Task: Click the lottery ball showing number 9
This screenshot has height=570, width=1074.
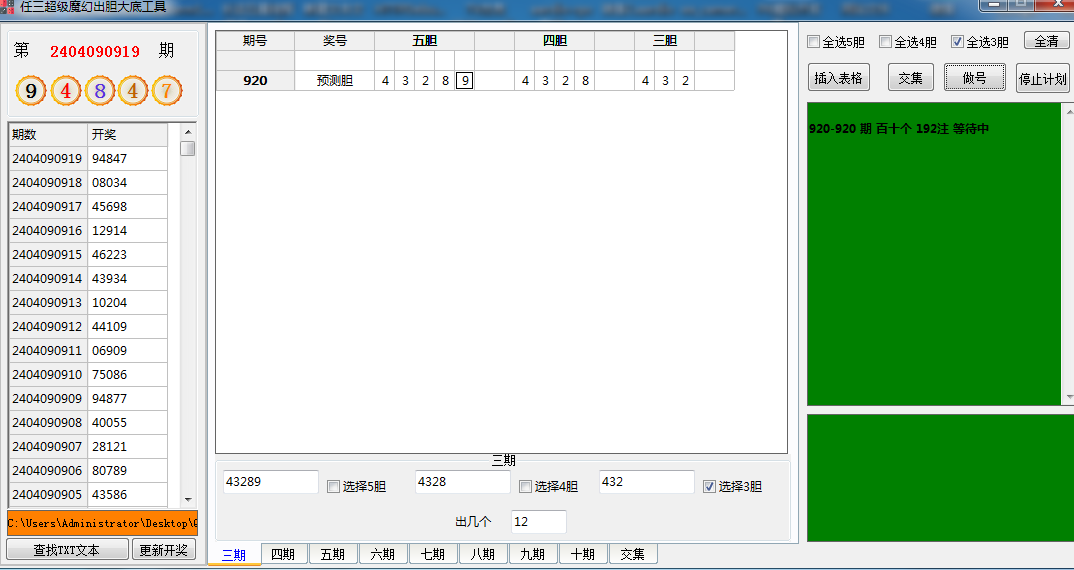Action: [31, 92]
